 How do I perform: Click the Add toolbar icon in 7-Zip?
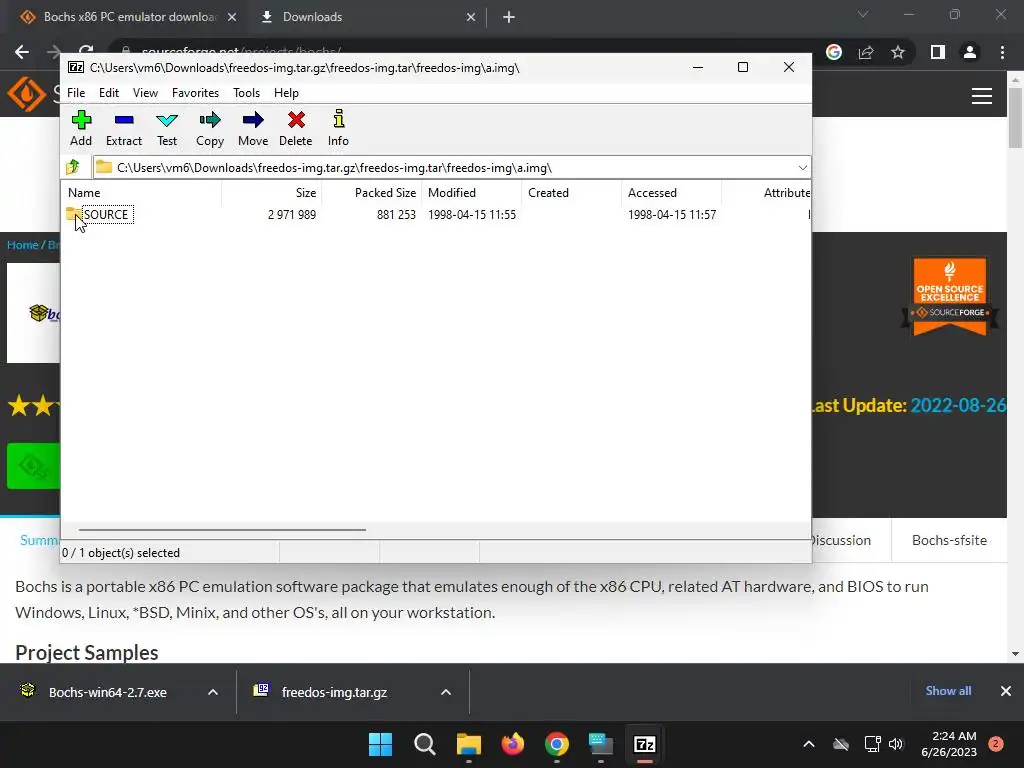[81, 128]
